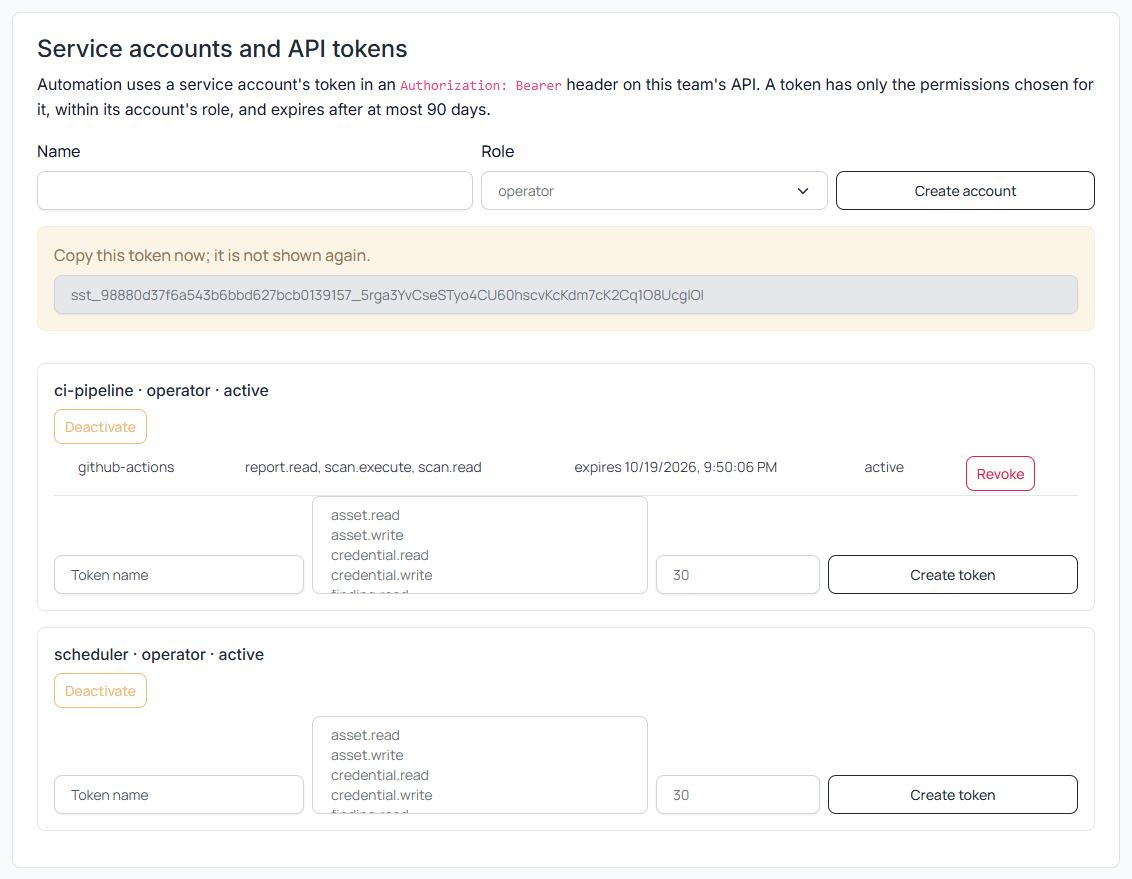Click Token name field under scheduler
This screenshot has width=1132, height=879.
pyautogui.click(x=179, y=795)
